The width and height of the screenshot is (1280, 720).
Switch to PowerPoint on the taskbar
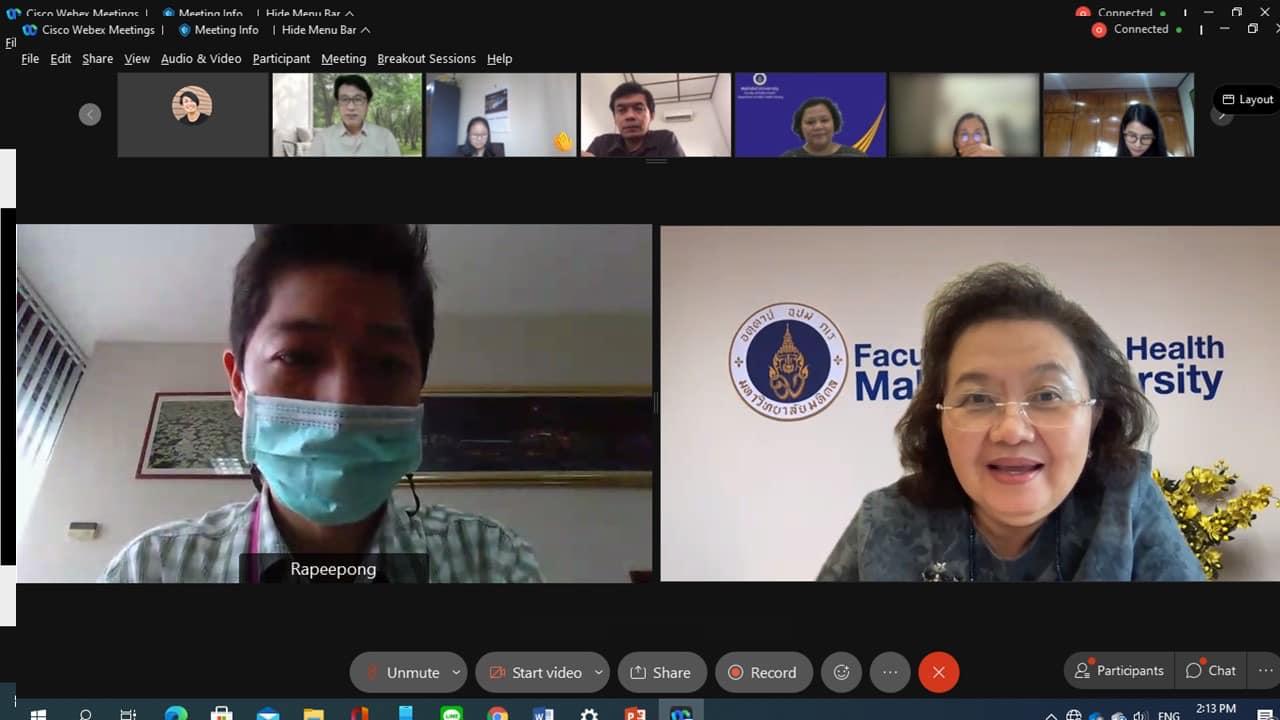635,713
